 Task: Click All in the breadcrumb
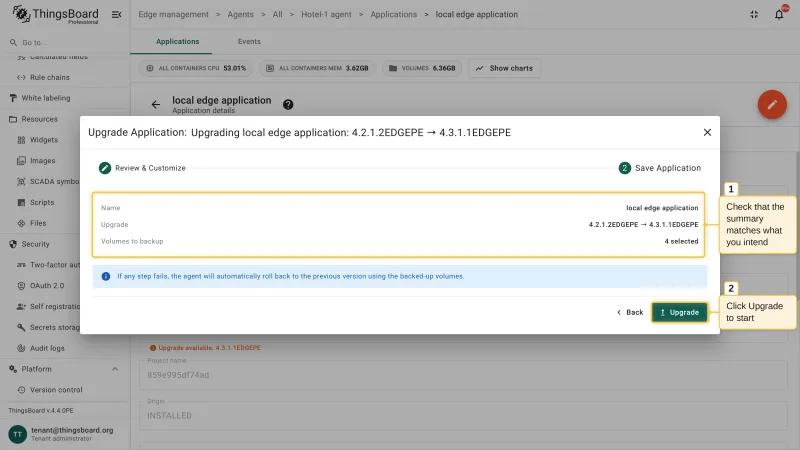pyautogui.click(x=277, y=14)
